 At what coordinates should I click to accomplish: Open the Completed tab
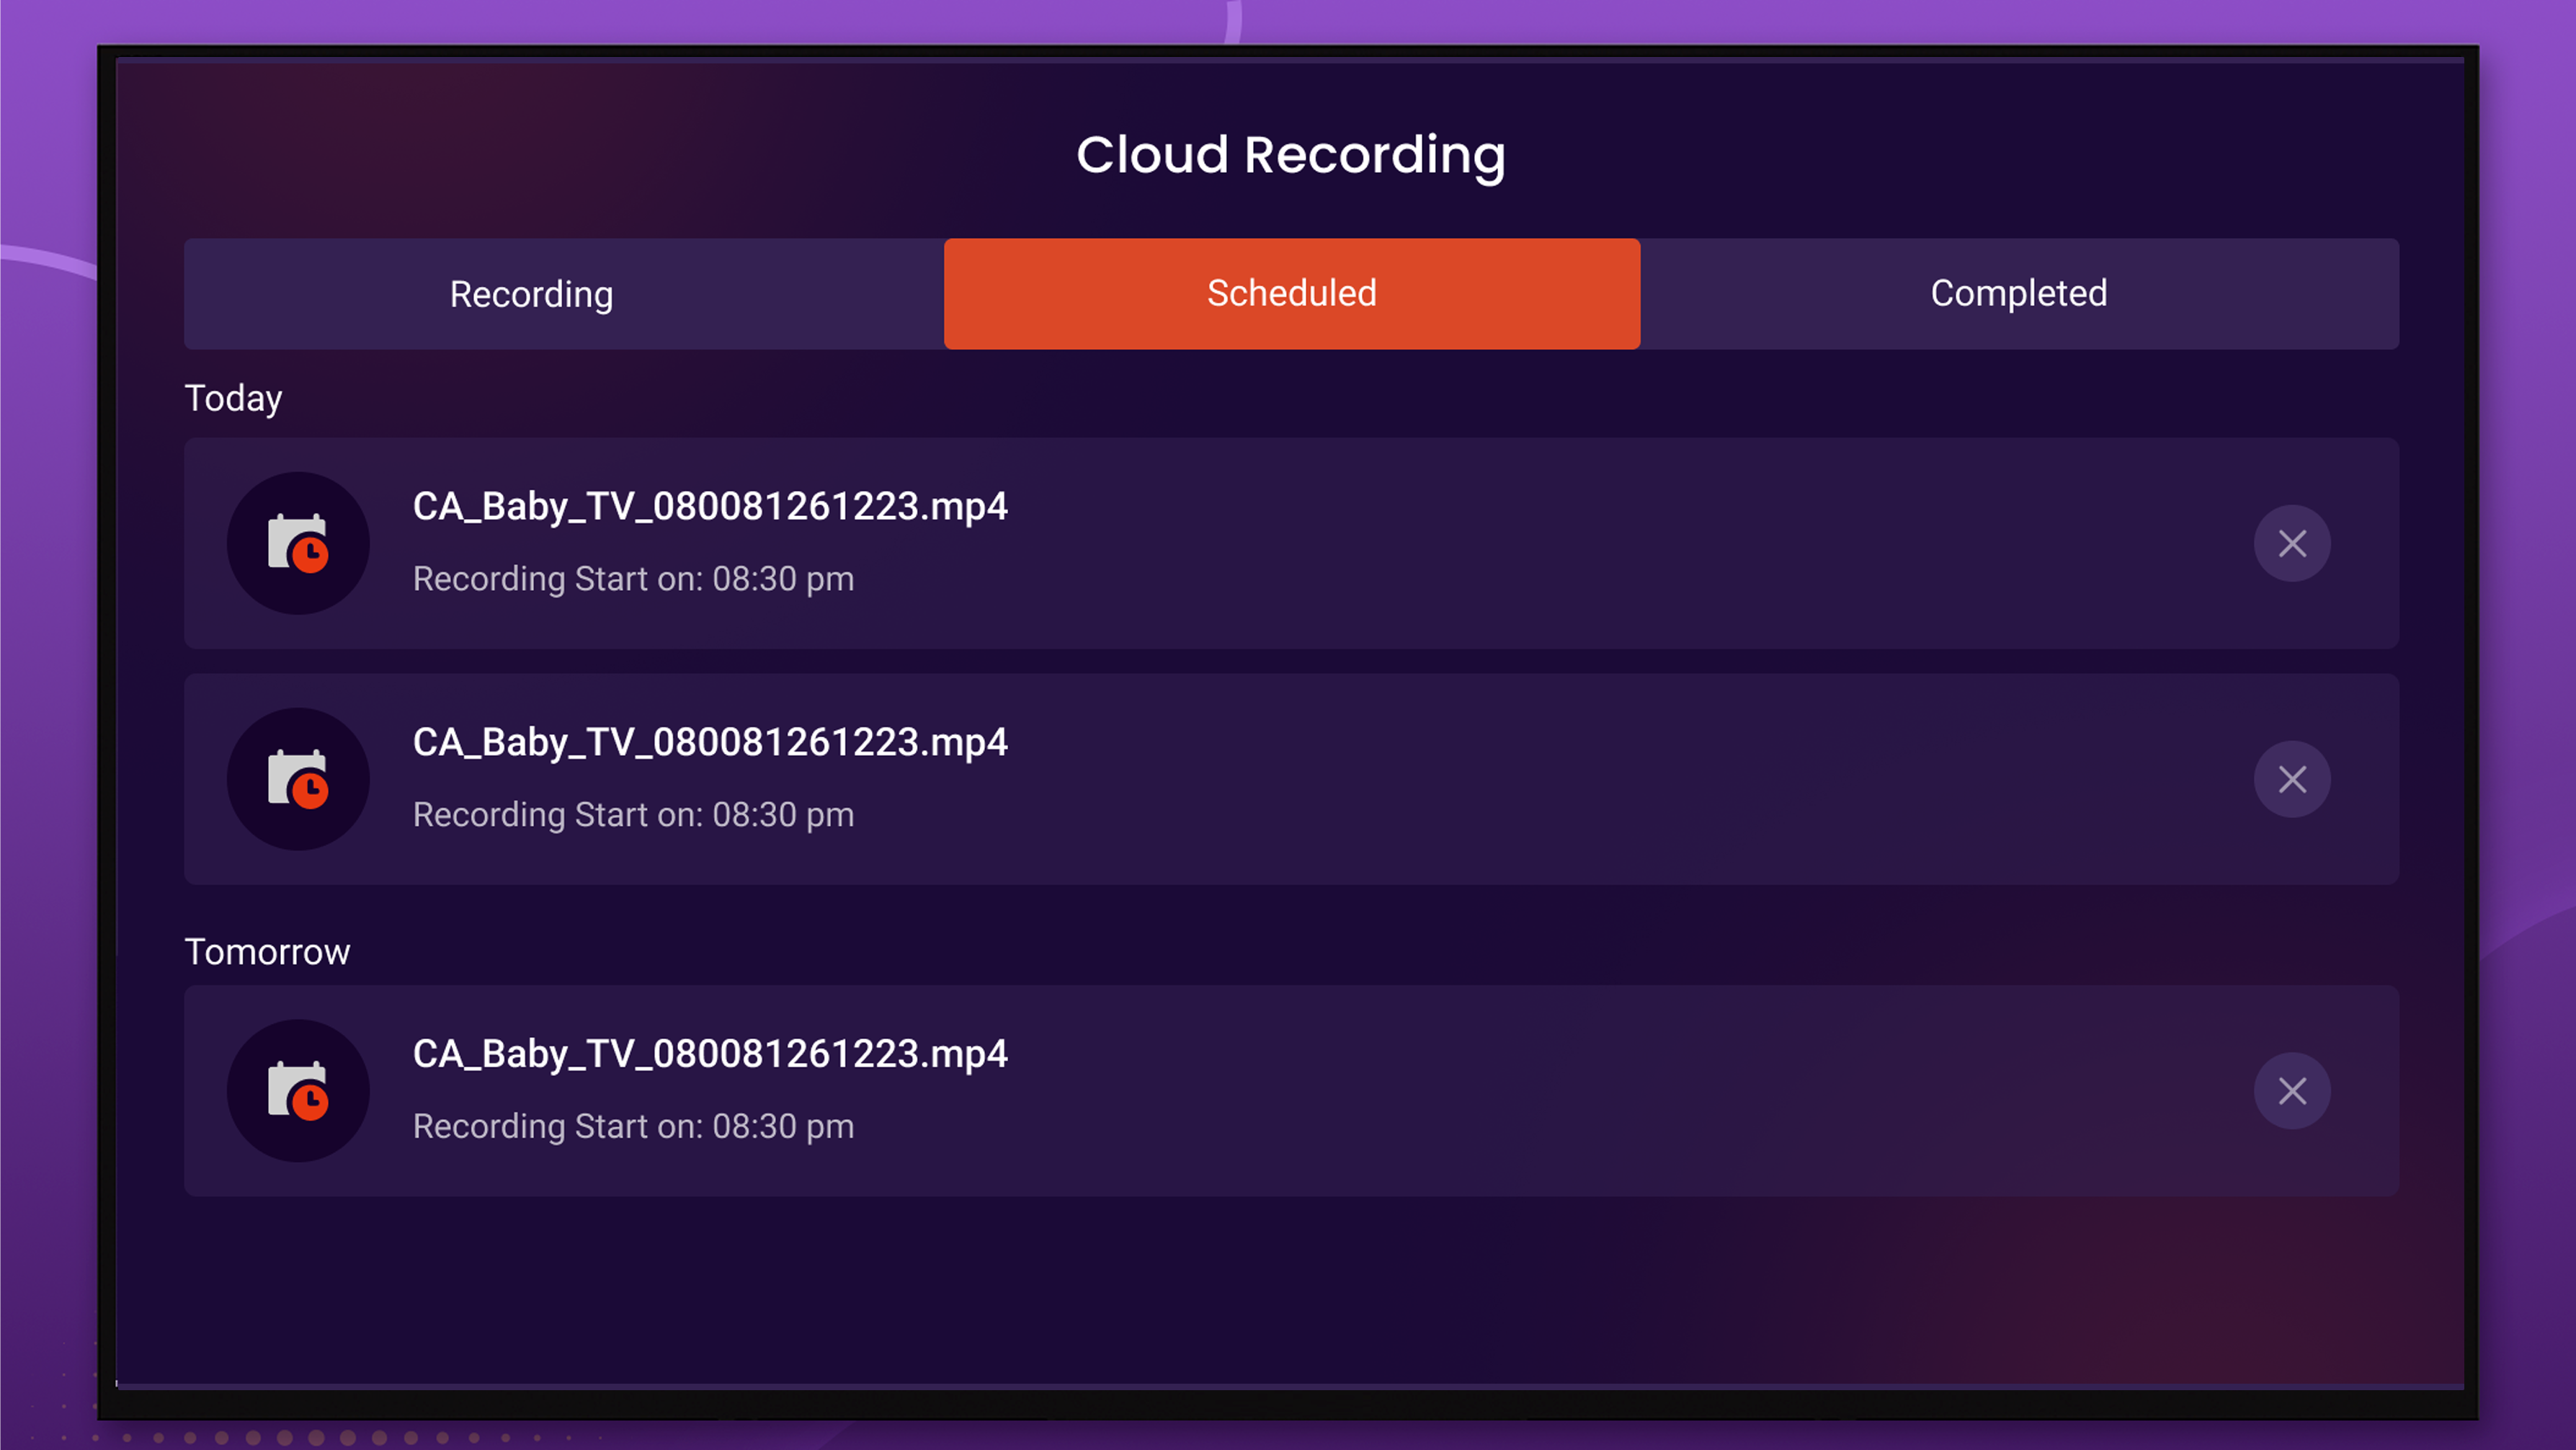pyautogui.click(x=2019, y=294)
